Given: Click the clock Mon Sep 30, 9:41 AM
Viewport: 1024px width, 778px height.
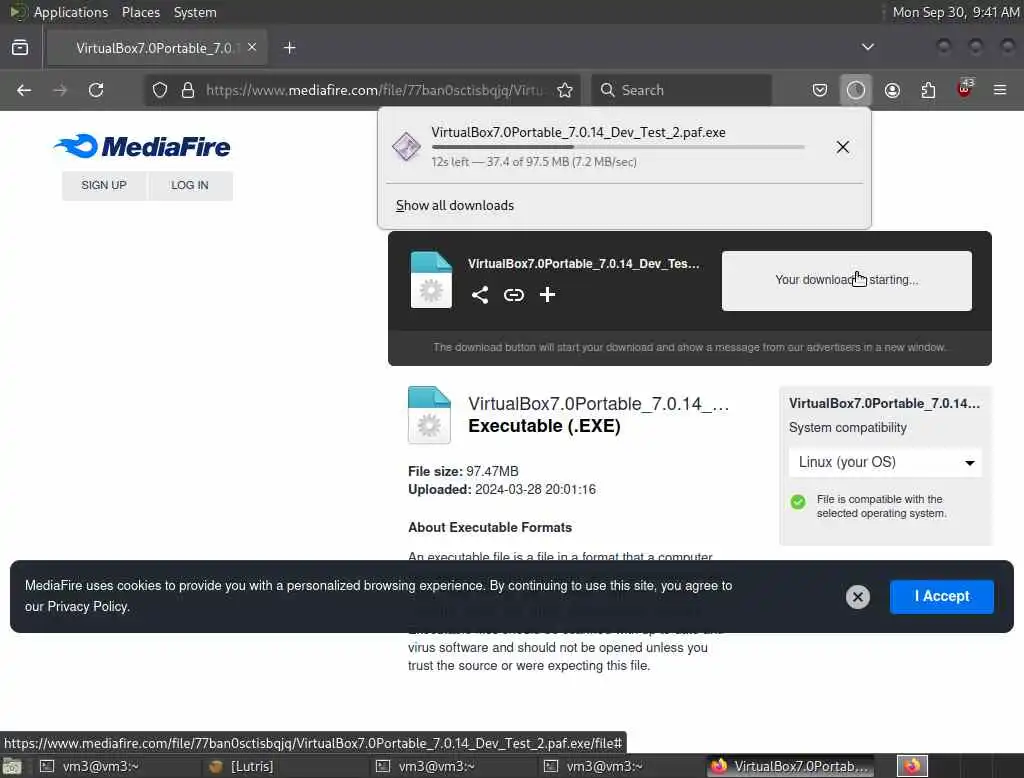Looking at the screenshot, I should [955, 12].
